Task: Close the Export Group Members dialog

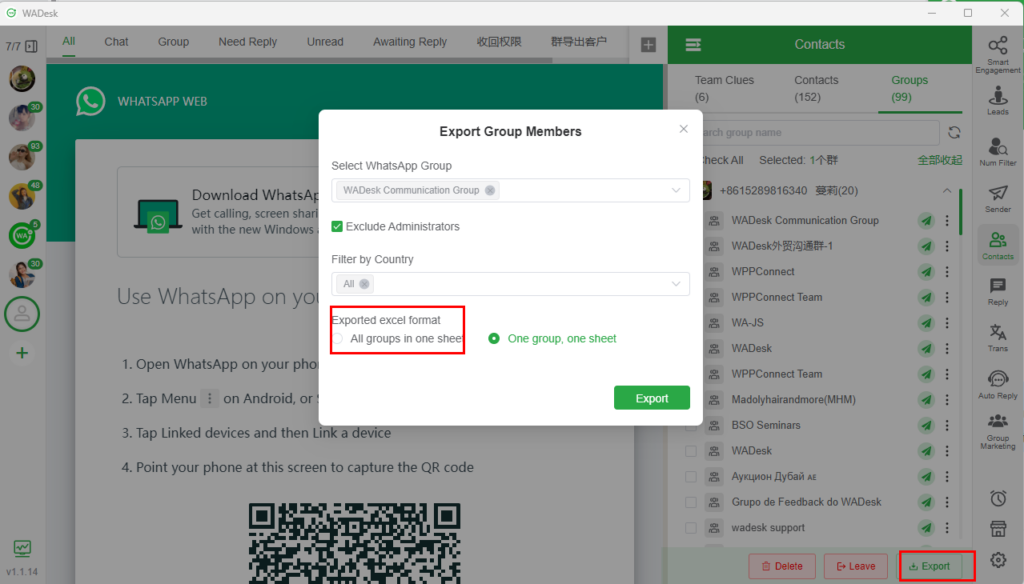Action: [x=684, y=129]
